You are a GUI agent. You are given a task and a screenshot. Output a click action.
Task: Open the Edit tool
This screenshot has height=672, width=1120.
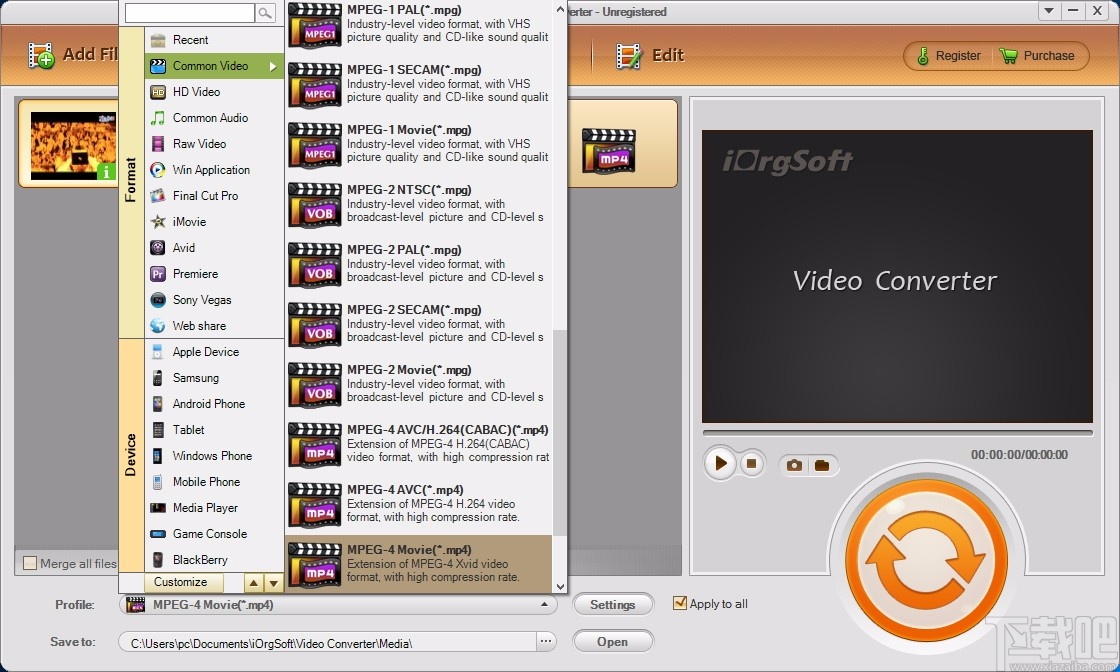point(626,55)
